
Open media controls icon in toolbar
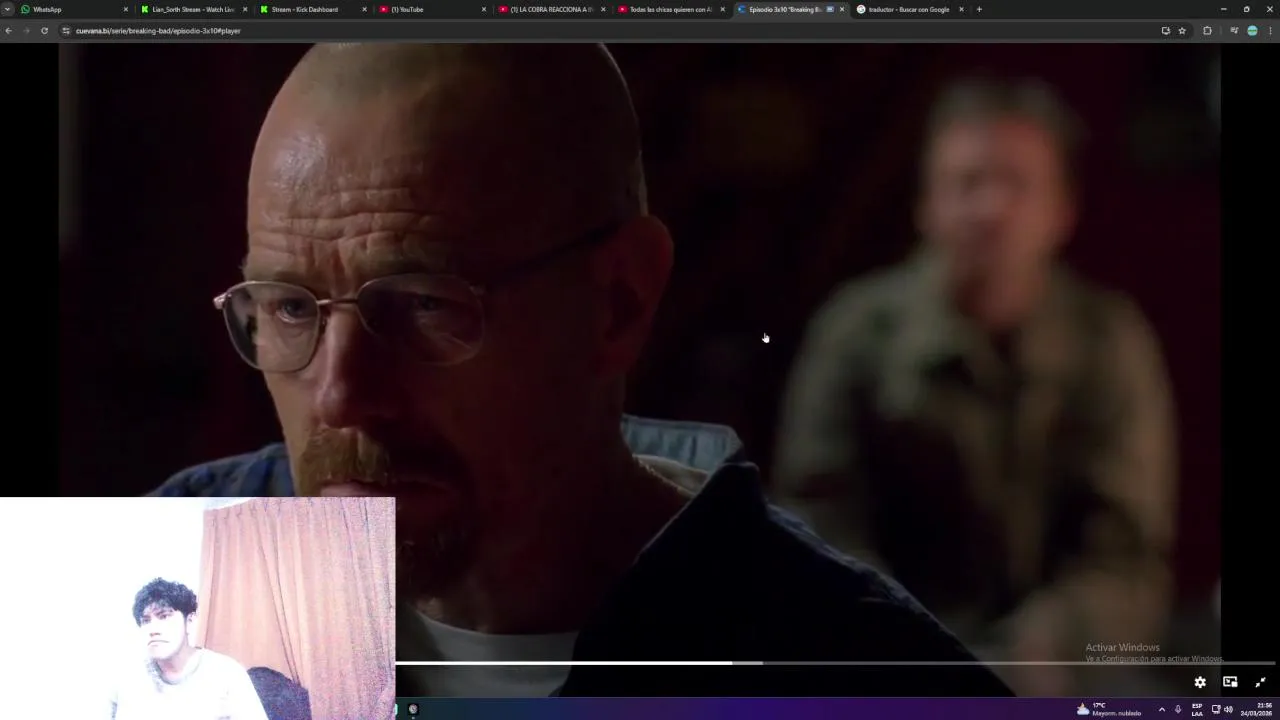[x=1234, y=31]
